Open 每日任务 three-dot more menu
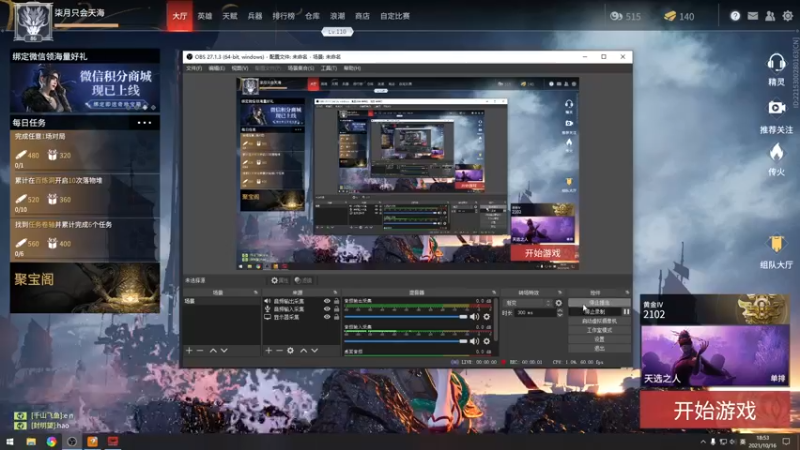 point(144,123)
